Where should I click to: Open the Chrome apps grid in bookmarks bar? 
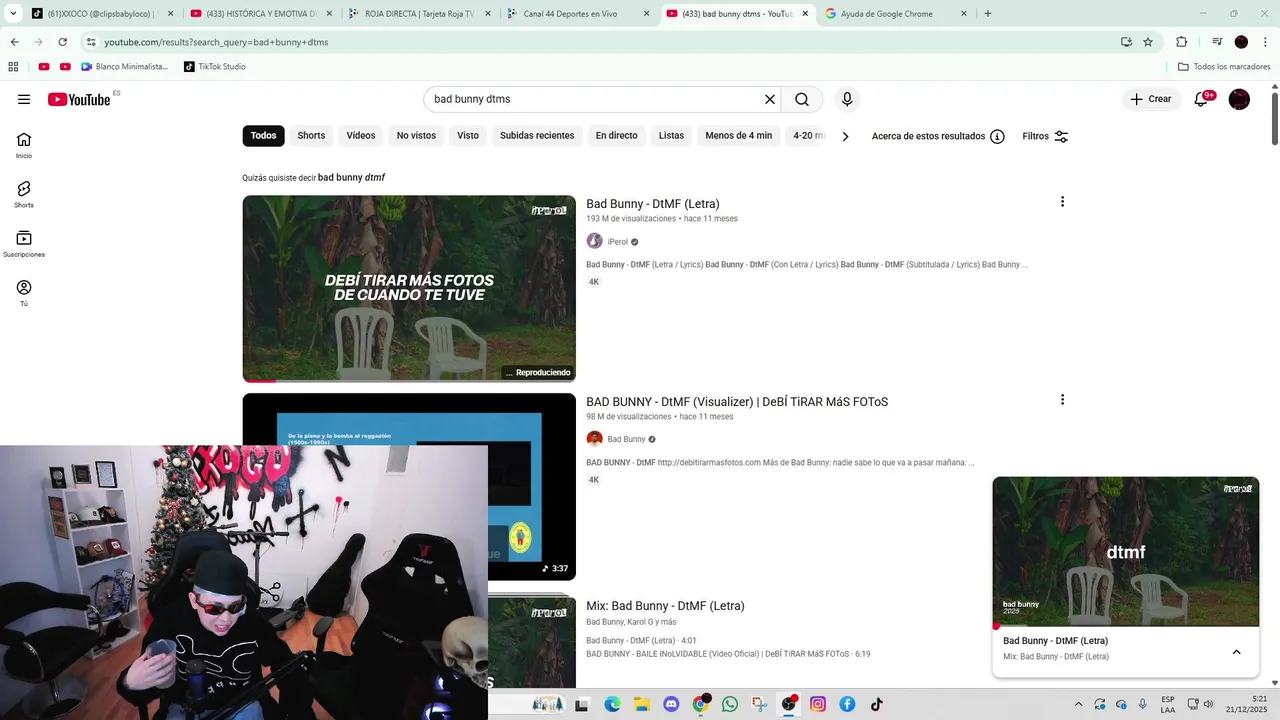[13, 67]
